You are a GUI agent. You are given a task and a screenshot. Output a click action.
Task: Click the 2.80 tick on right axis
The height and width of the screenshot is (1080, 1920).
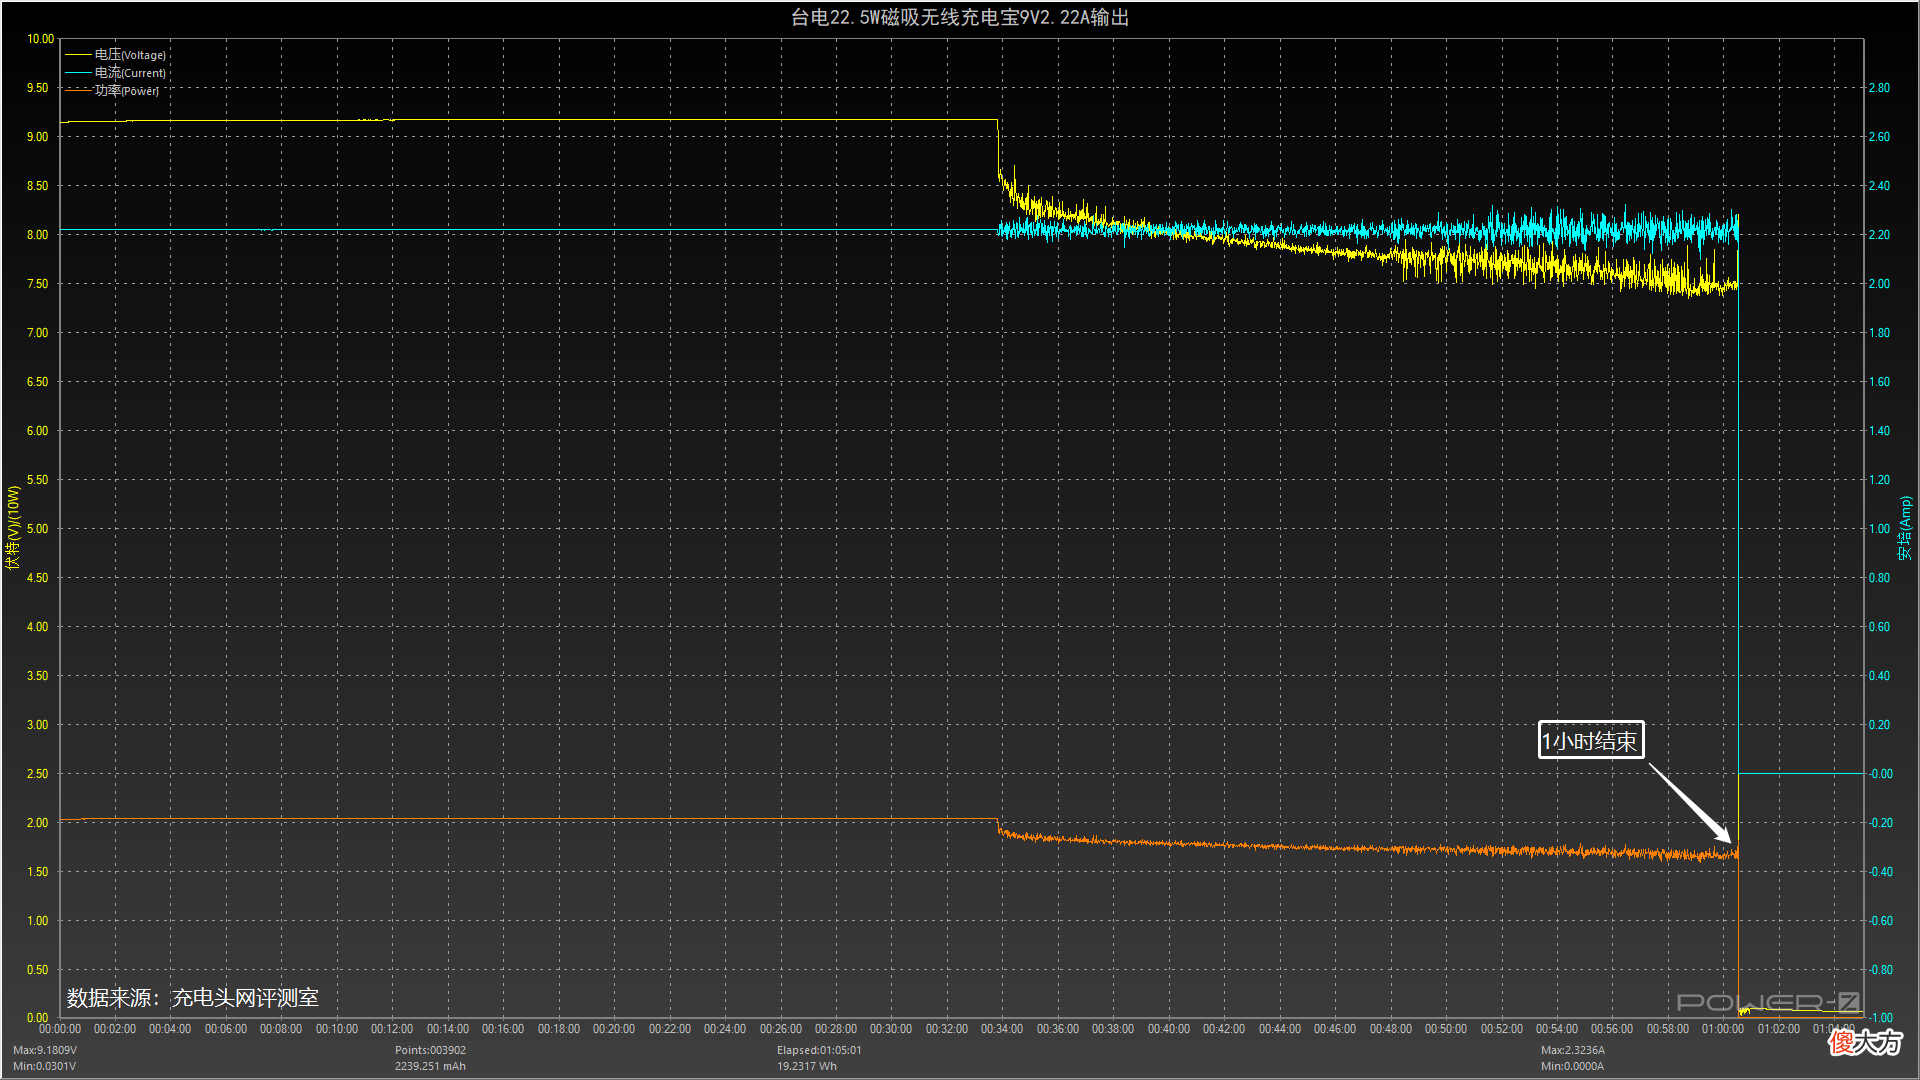pos(1880,88)
